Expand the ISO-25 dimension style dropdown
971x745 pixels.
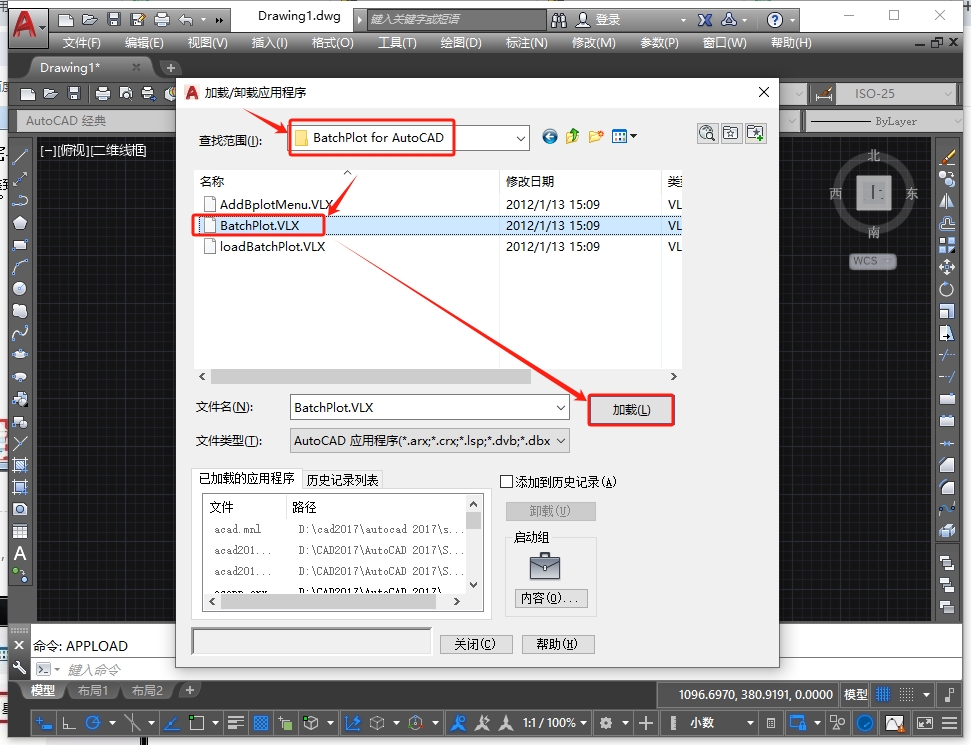pos(948,94)
